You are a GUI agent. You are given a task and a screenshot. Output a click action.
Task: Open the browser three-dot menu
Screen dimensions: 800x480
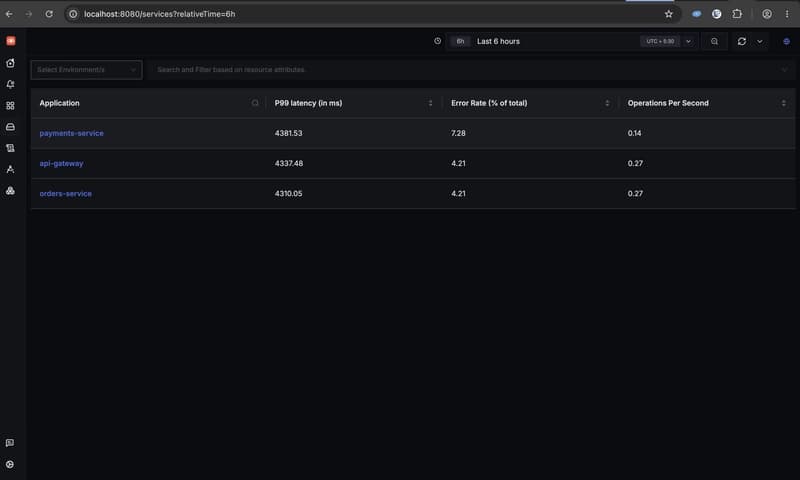(x=787, y=14)
